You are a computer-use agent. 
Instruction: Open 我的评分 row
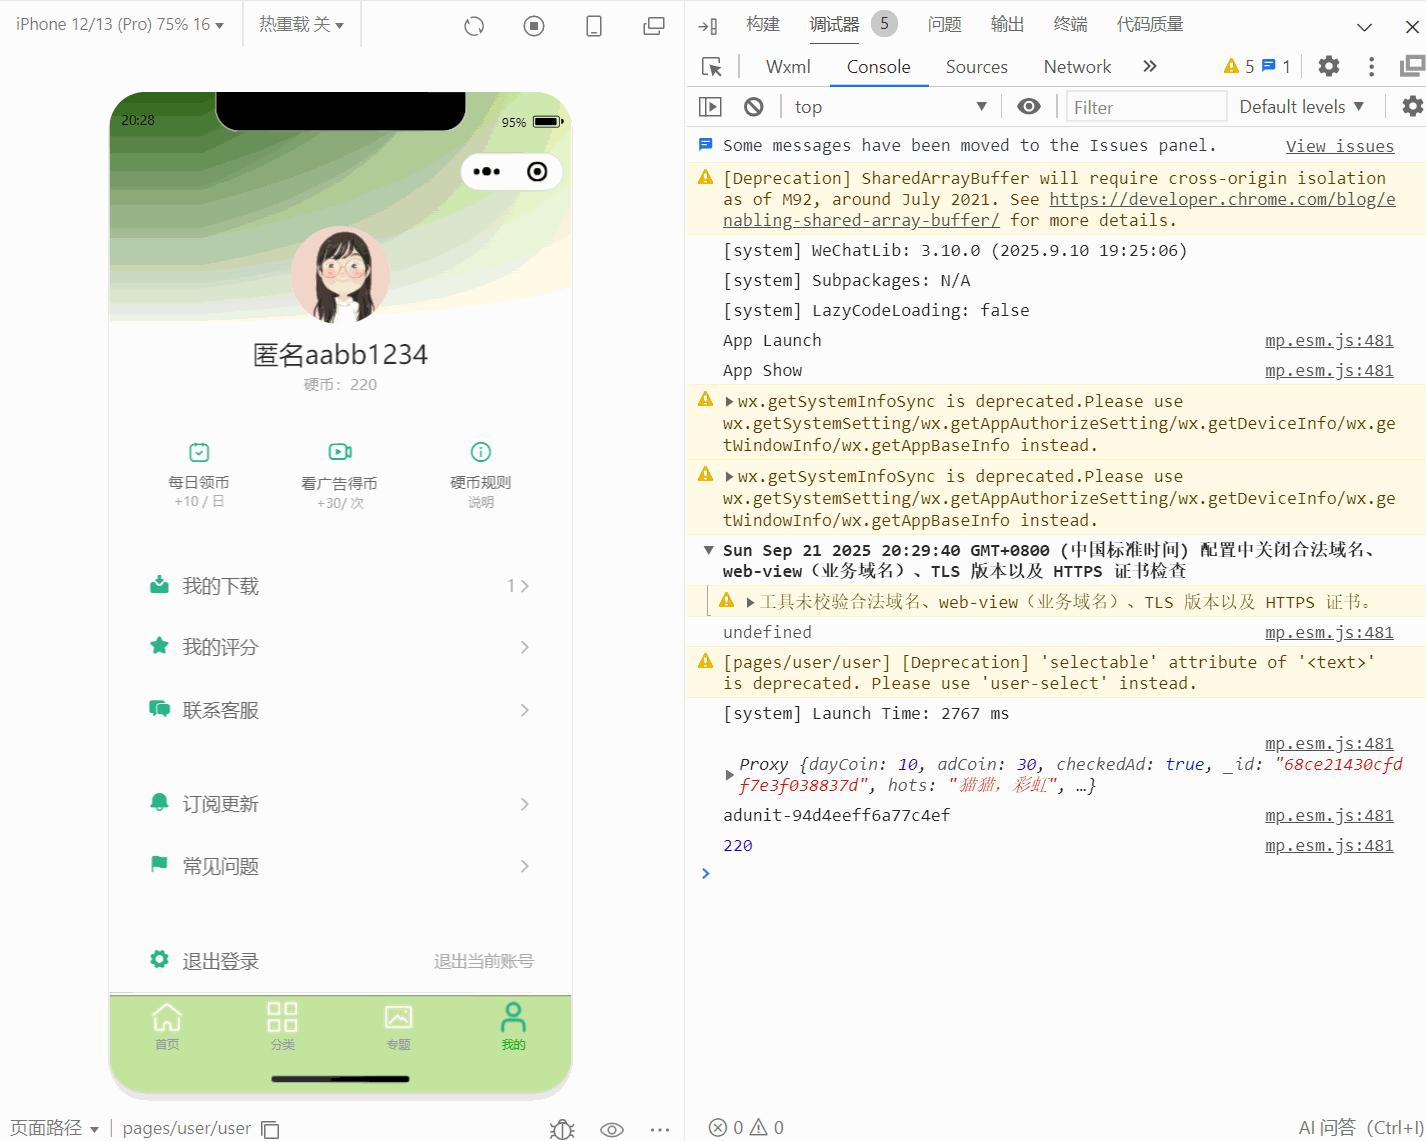340,647
